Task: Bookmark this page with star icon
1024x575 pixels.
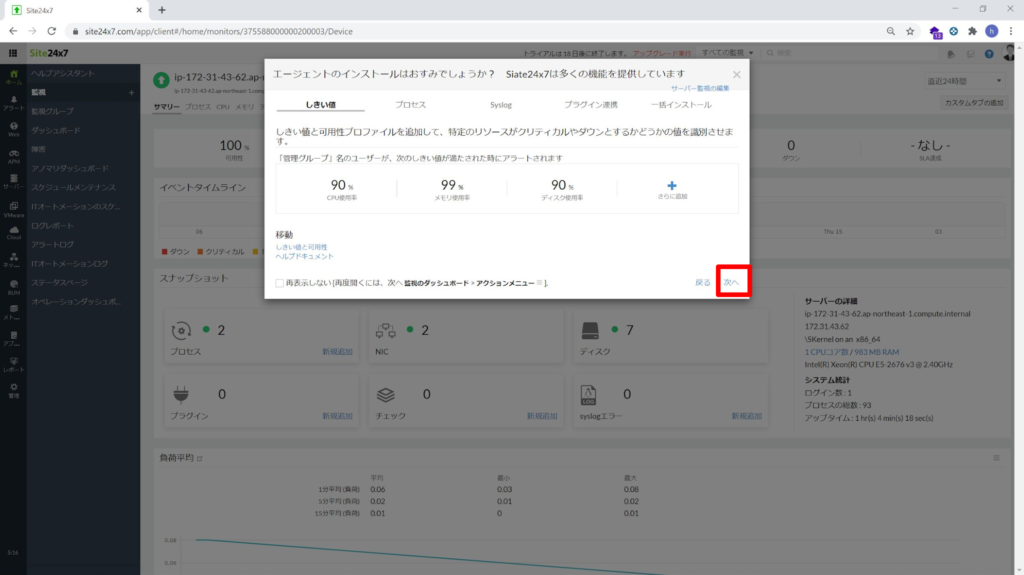Action: coord(910,31)
